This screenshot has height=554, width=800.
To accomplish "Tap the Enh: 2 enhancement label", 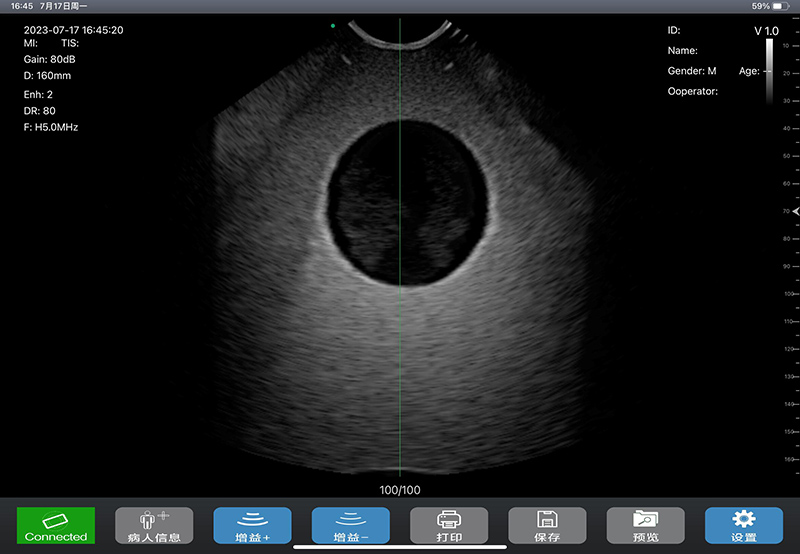I will coord(38,94).
